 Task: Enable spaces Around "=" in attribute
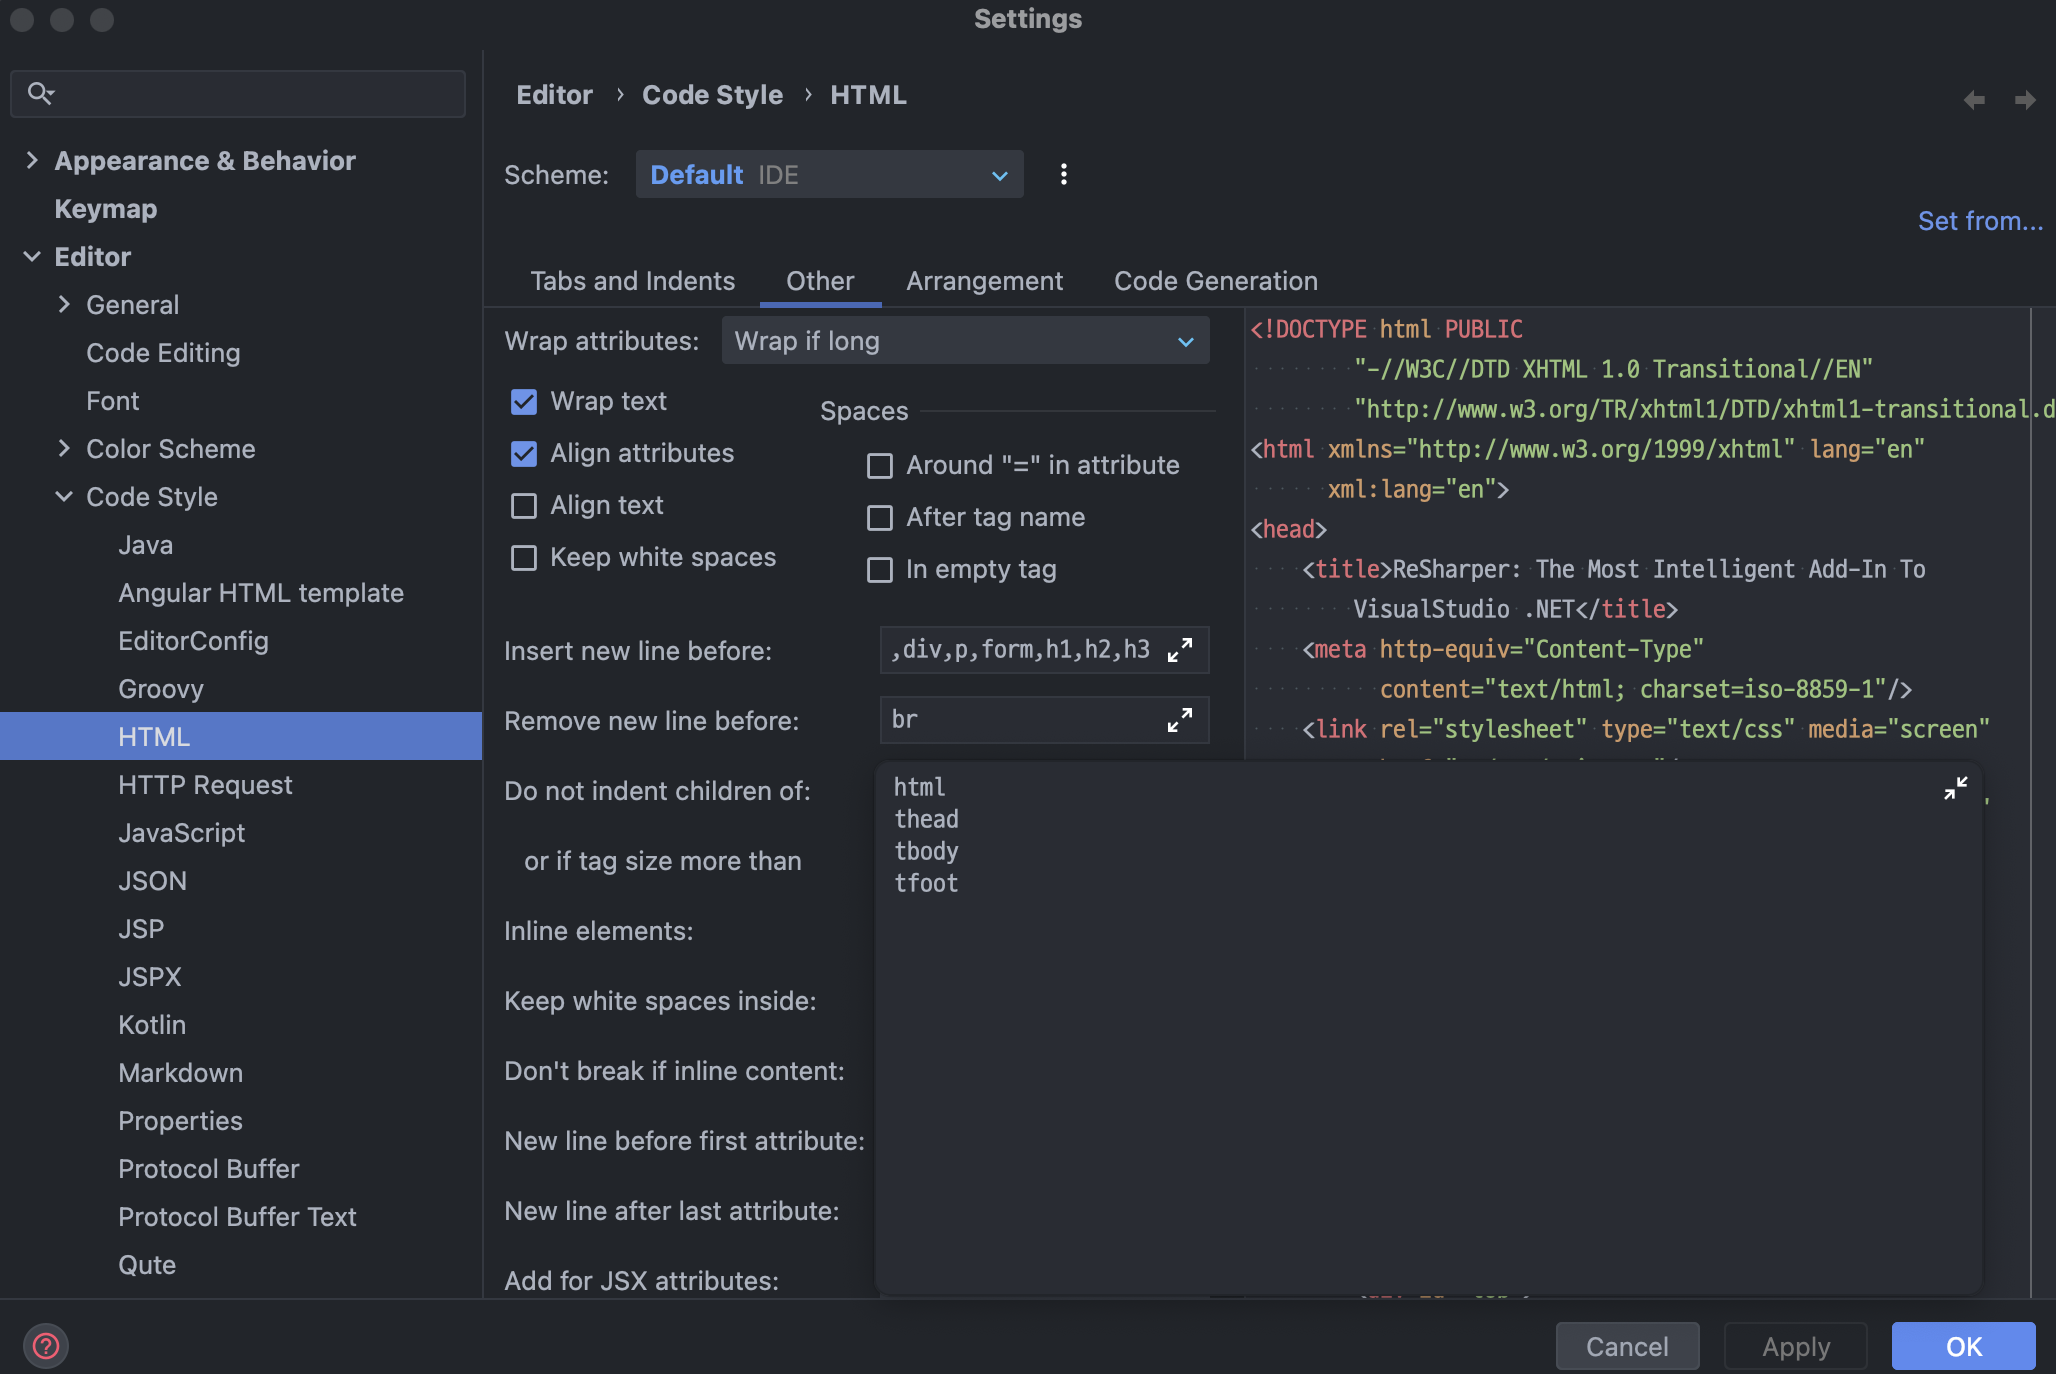coord(880,466)
